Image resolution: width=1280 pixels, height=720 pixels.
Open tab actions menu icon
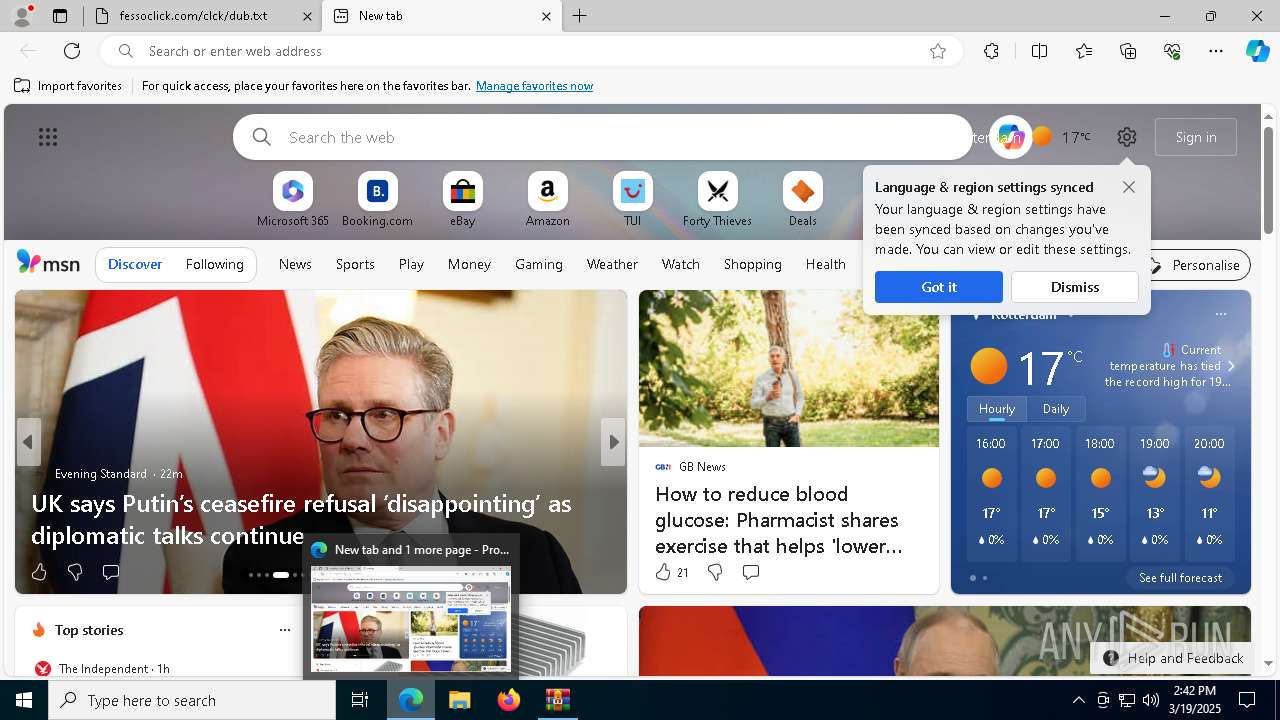(x=60, y=16)
